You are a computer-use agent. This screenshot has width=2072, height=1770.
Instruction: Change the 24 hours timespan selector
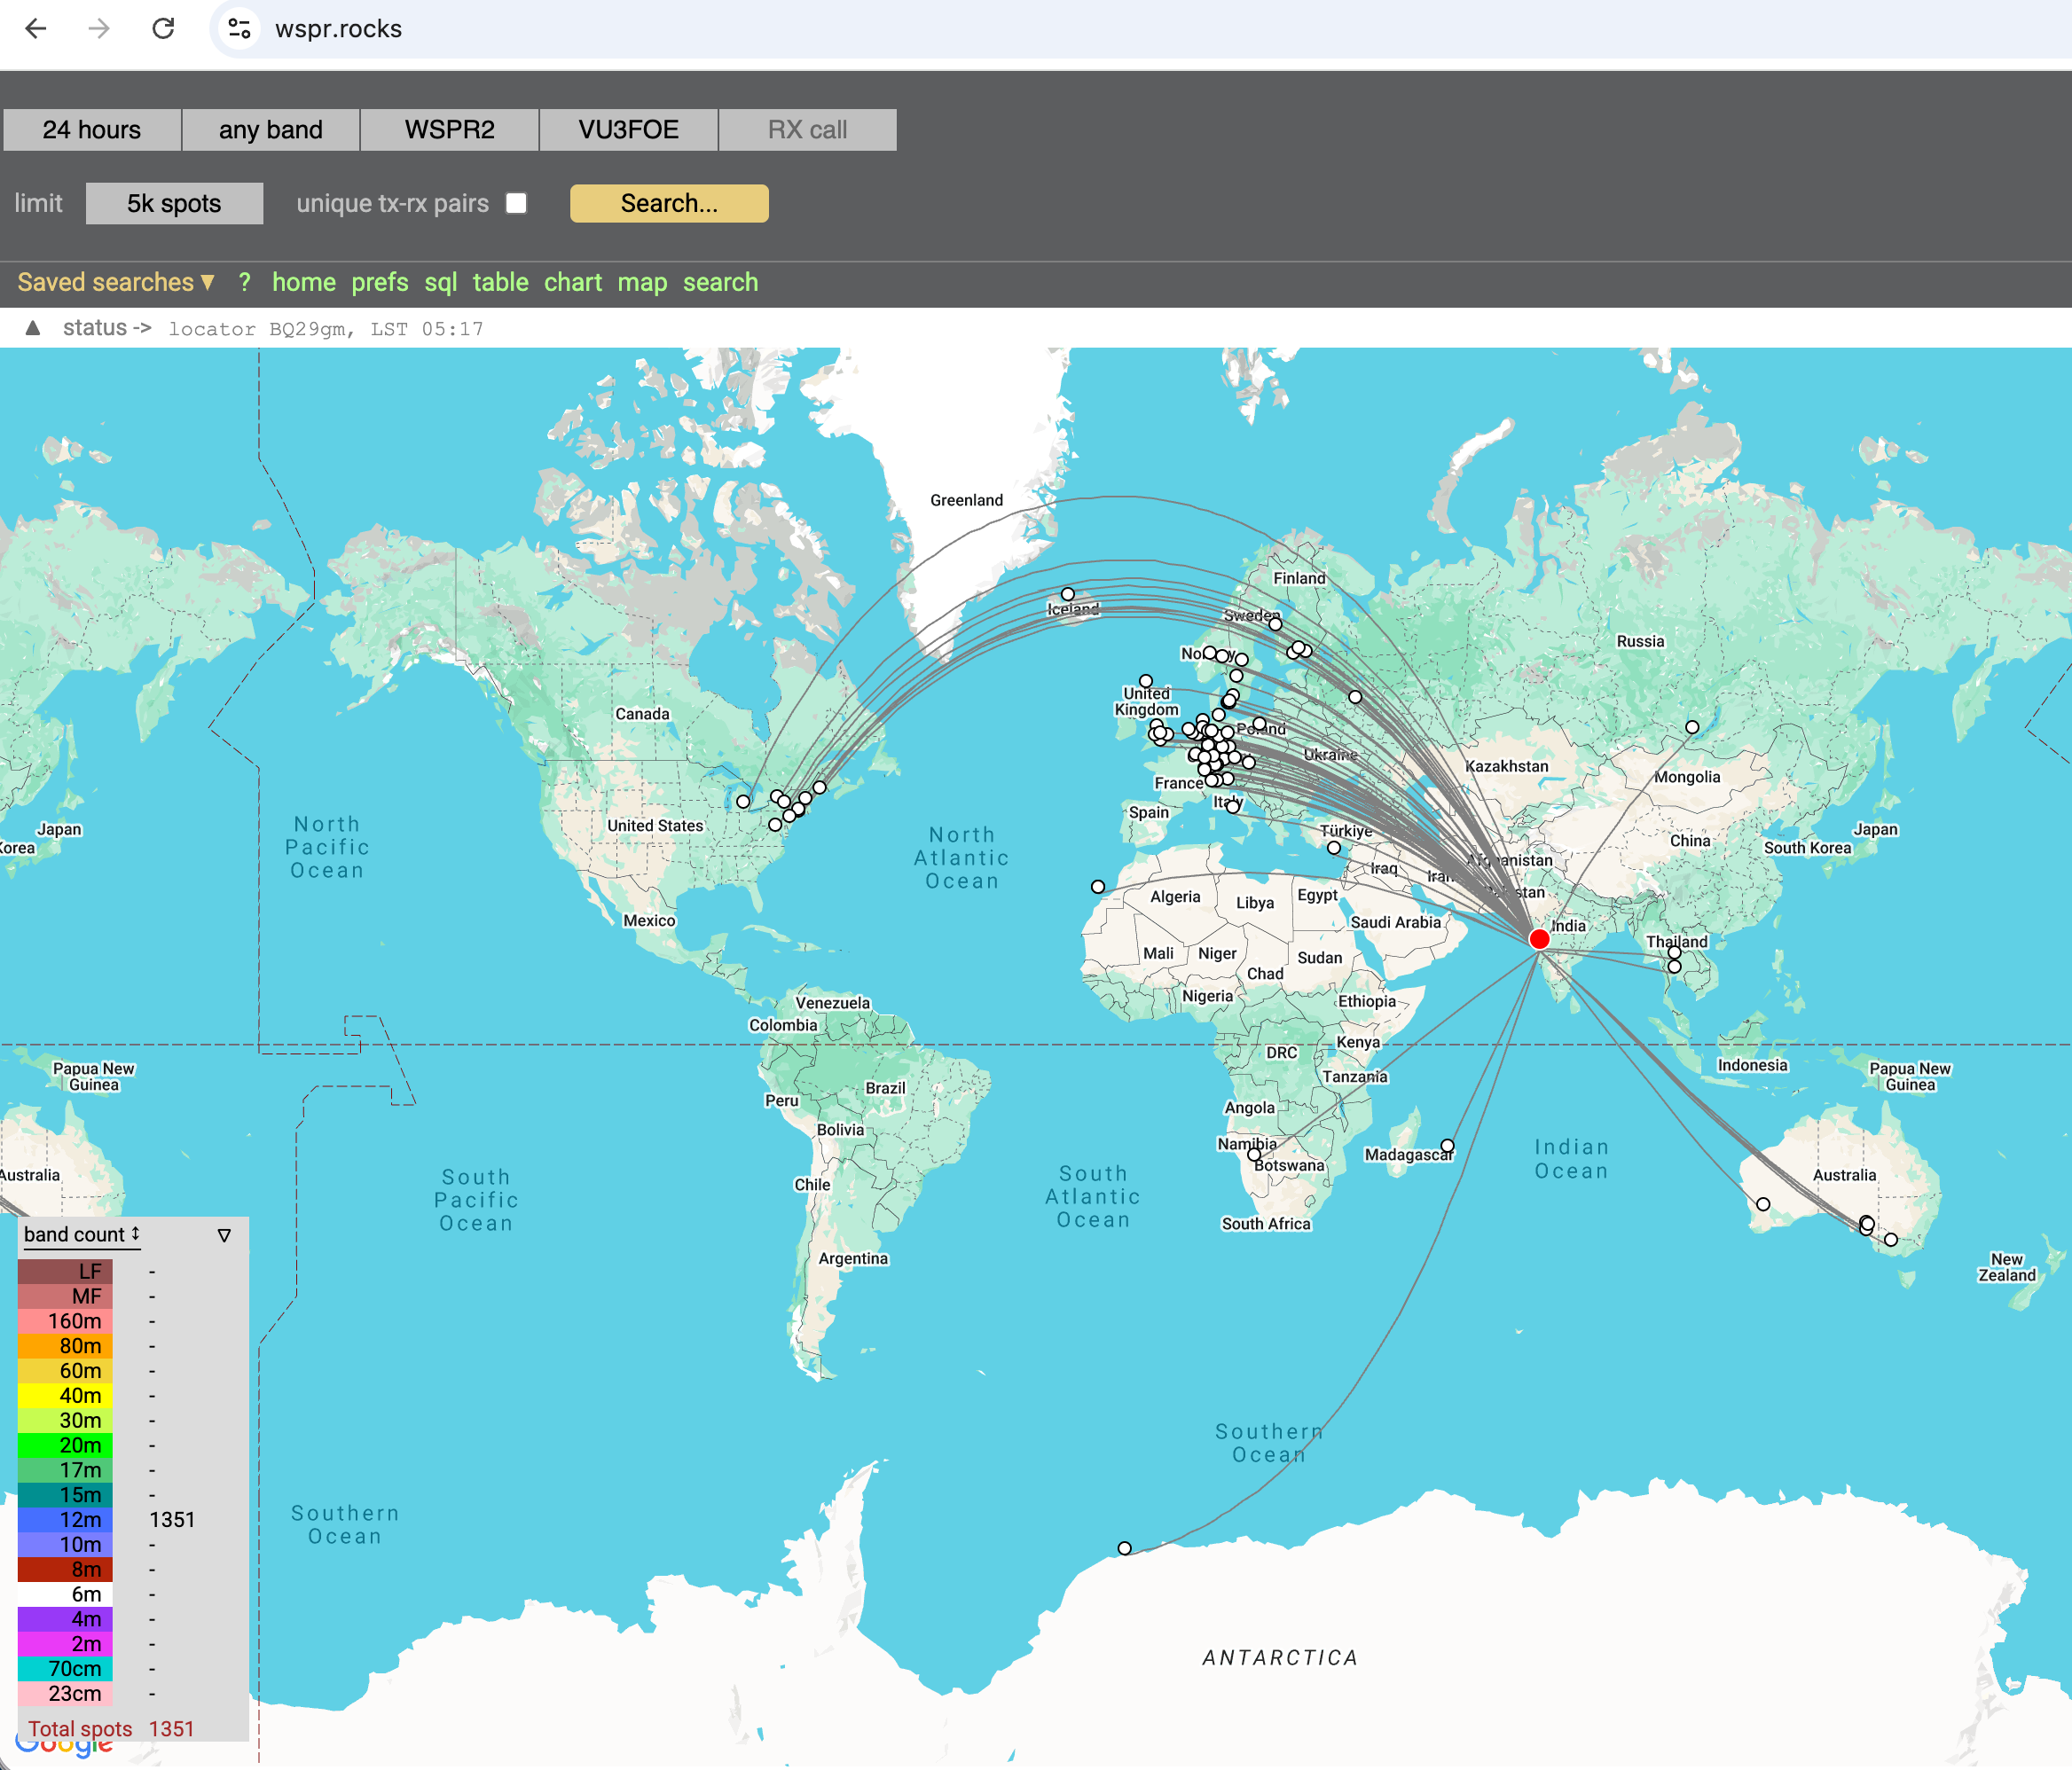pos(91,129)
